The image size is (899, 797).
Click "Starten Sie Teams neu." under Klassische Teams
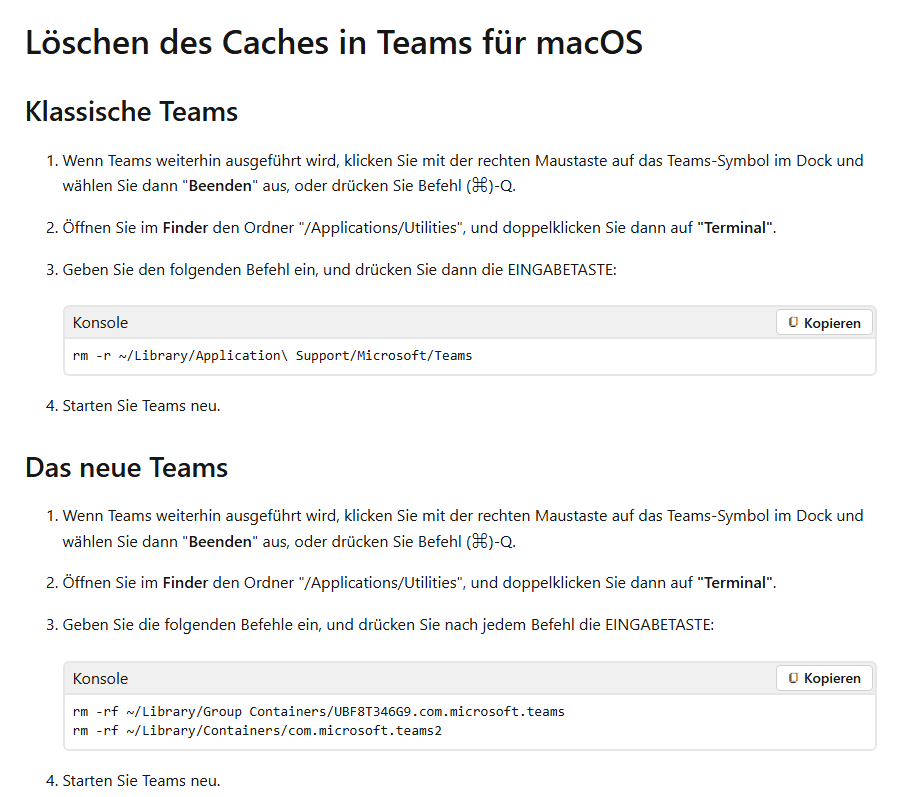[141, 406]
